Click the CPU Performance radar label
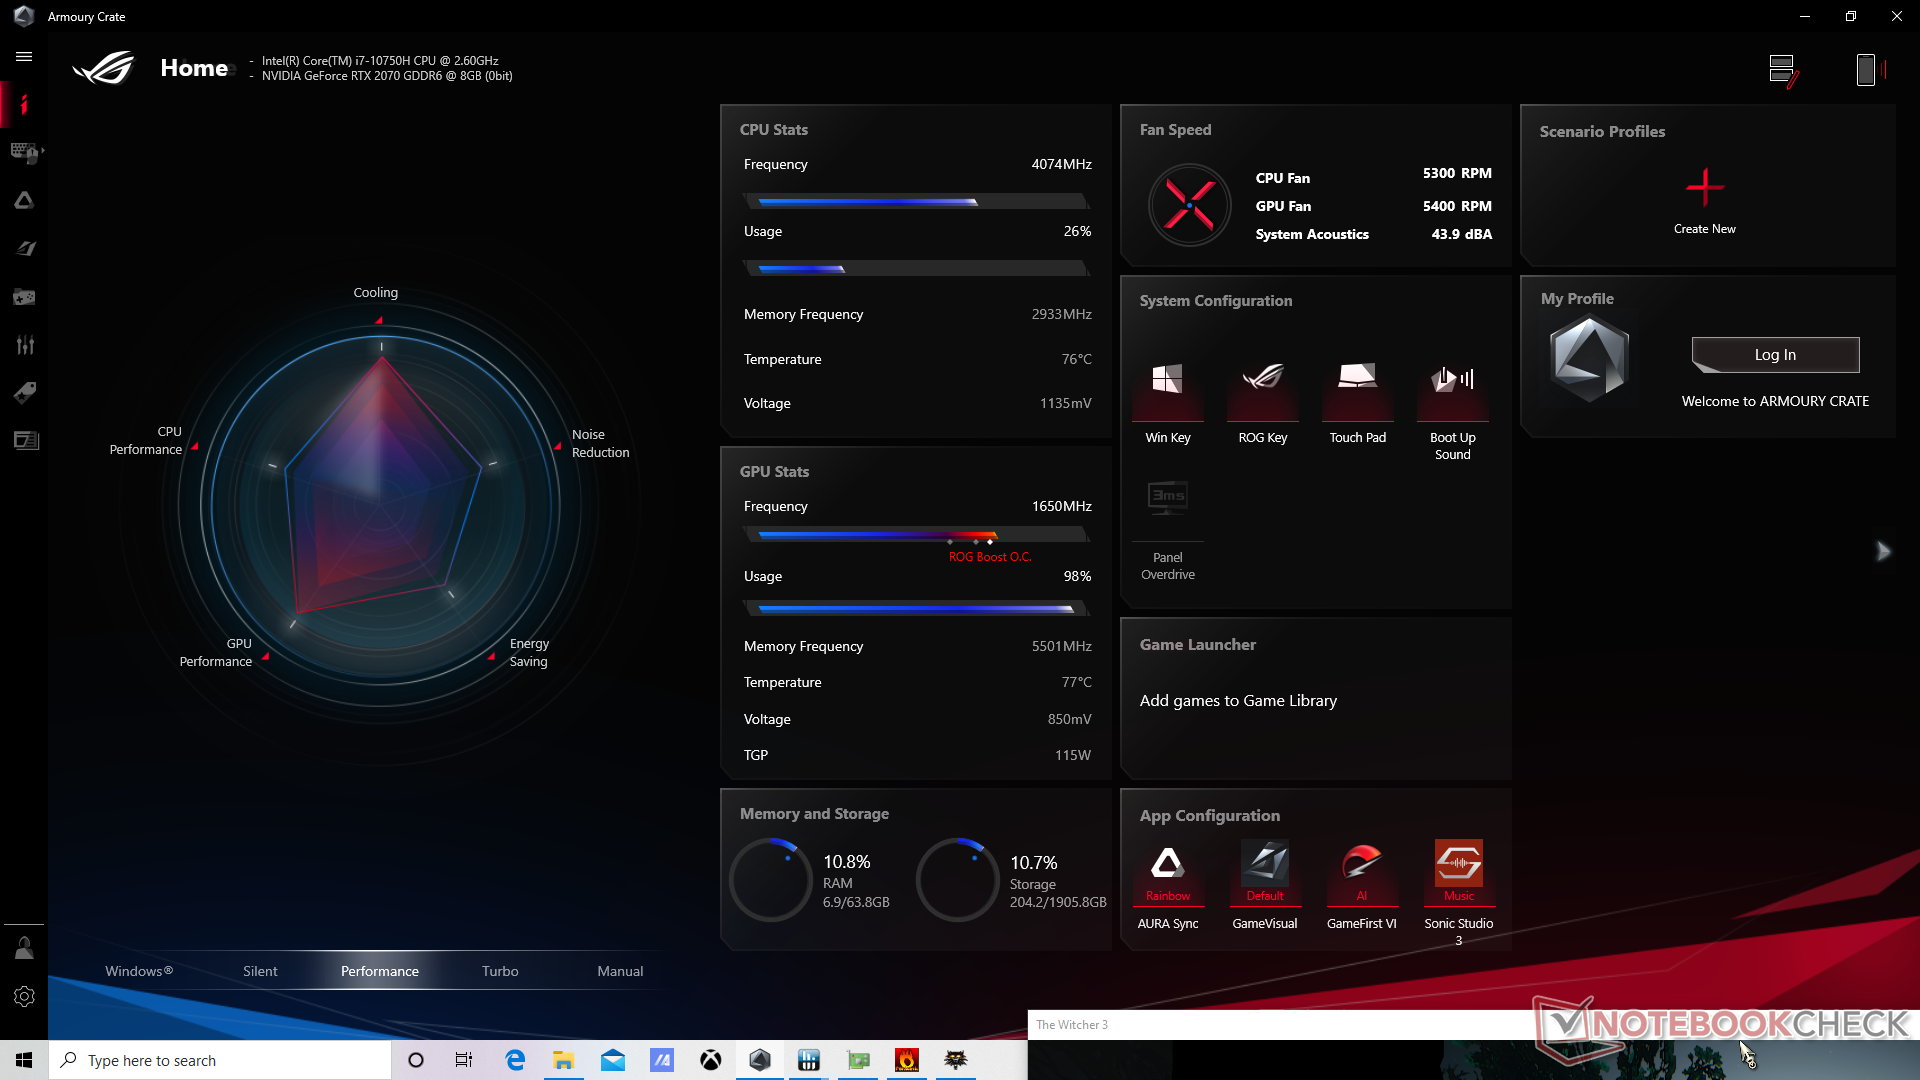Viewport: 1920px width, 1080px height. (146, 440)
